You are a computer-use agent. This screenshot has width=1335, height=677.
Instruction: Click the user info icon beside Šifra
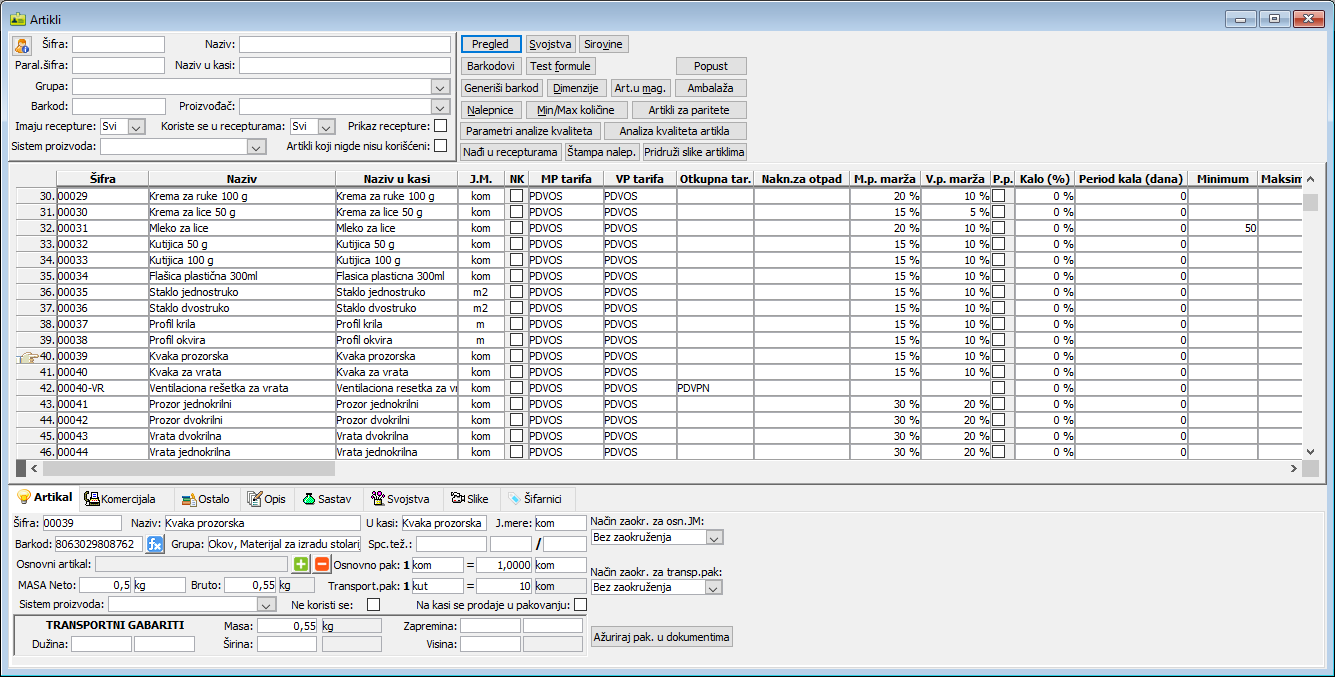click(x=22, y=45)
